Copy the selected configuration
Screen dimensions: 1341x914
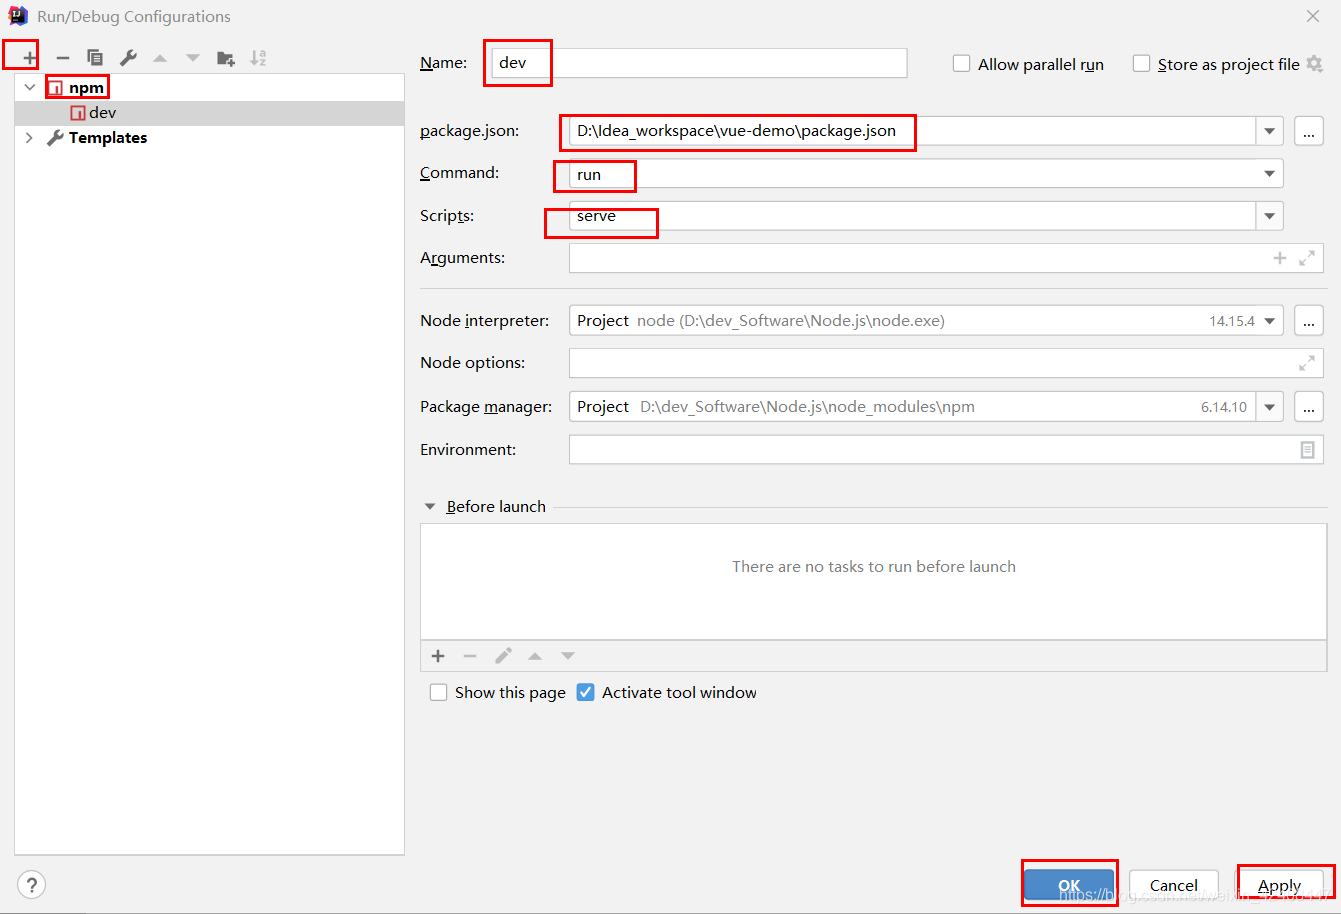click(x=95, y=58)
